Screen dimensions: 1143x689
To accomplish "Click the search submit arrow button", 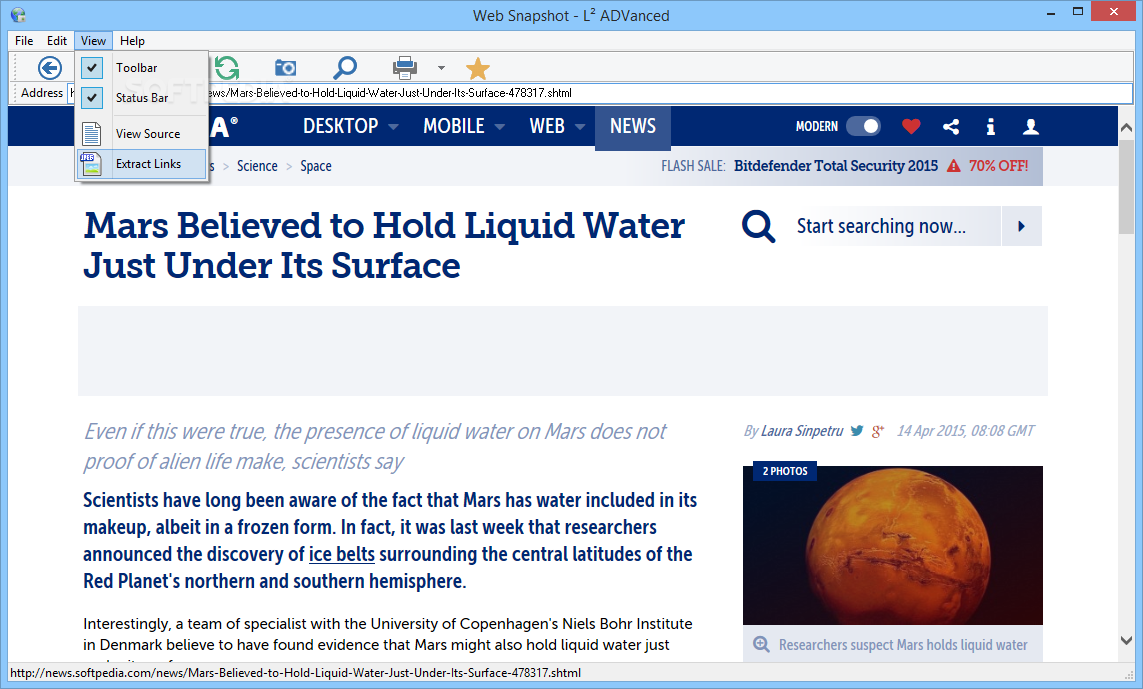I will pos(1021,226).
